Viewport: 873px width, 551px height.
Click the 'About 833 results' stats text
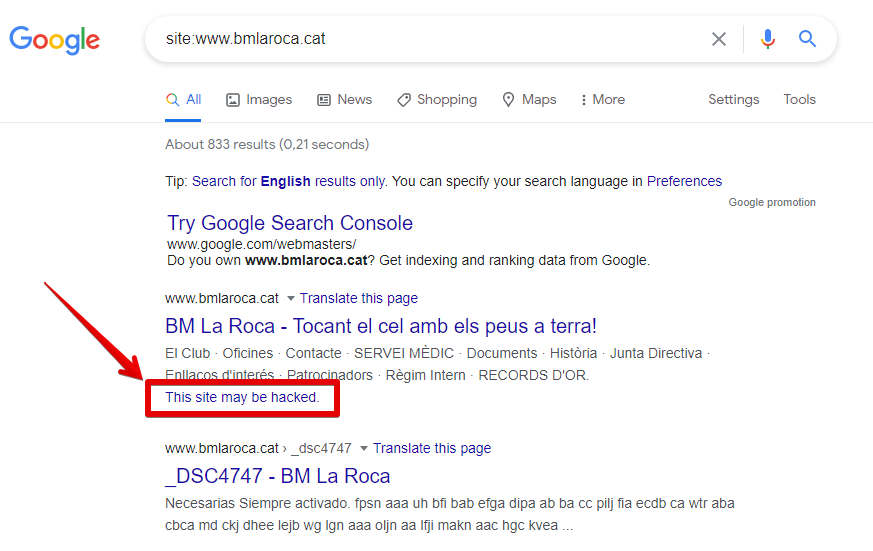(x=267, y=145)
